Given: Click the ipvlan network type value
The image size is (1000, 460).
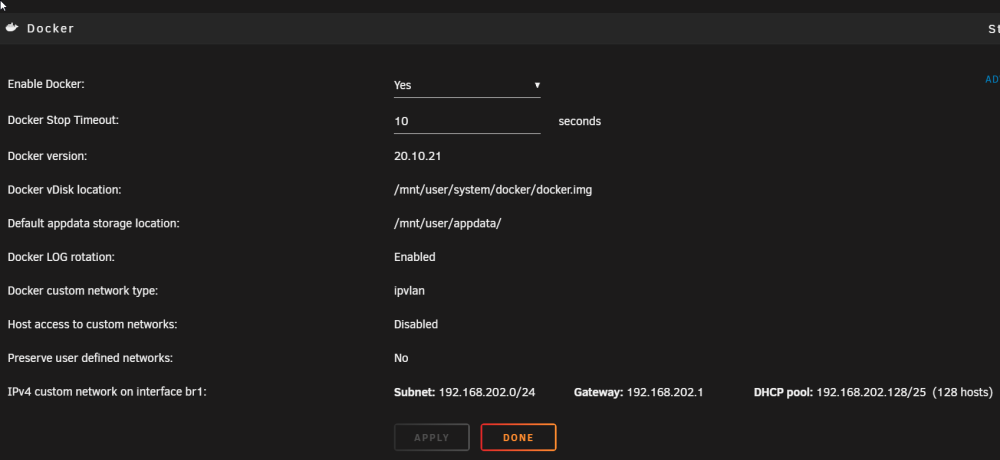Looking at the screenshot, I should tap(409, 291).
